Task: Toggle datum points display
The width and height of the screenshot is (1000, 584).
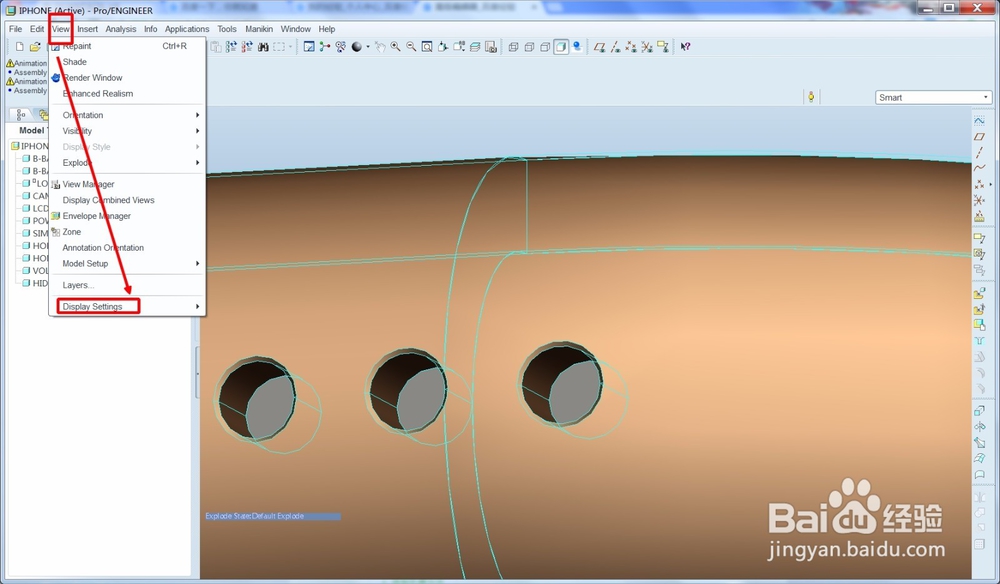Action: pos(631,47)
